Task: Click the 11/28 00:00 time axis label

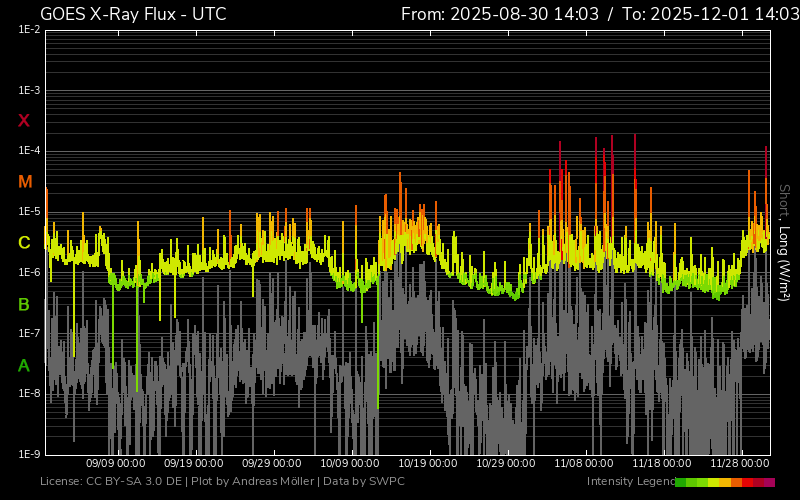Action: coord(740,464)
